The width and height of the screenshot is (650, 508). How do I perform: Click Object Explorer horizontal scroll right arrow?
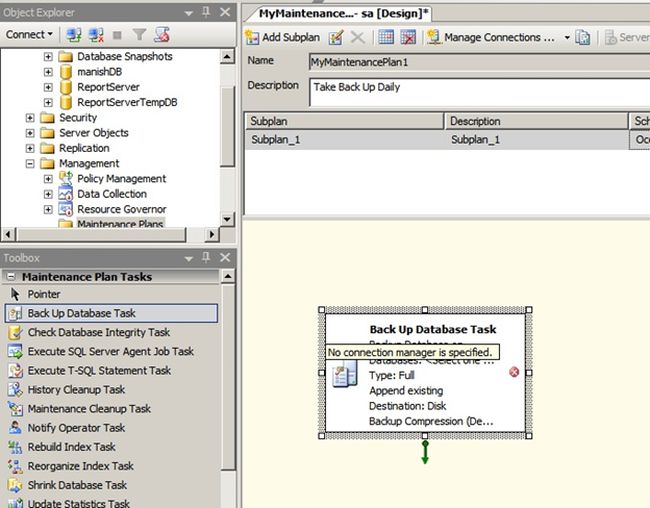click(x=212, y=234)
